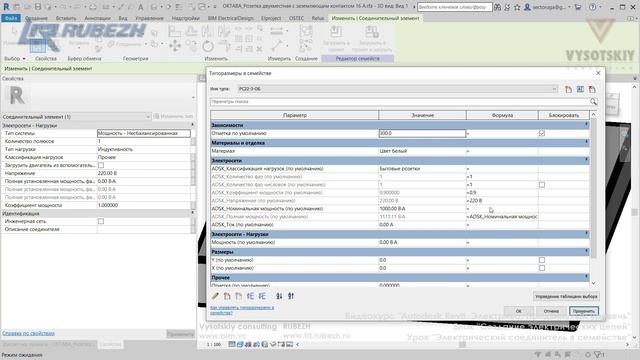Click the Отметка по умолчанию value field 300.0
The height and width of the screenshot is (360, 640).
[x=422, y=133]
